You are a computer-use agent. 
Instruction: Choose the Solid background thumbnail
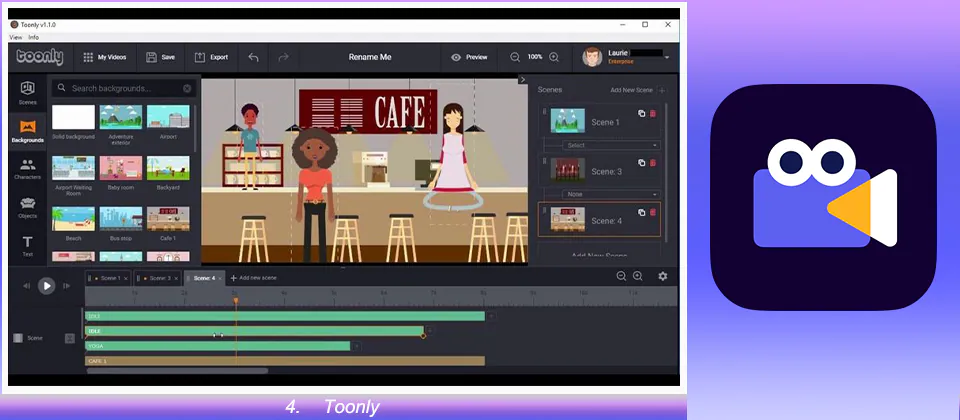click(x=73, y=117)
